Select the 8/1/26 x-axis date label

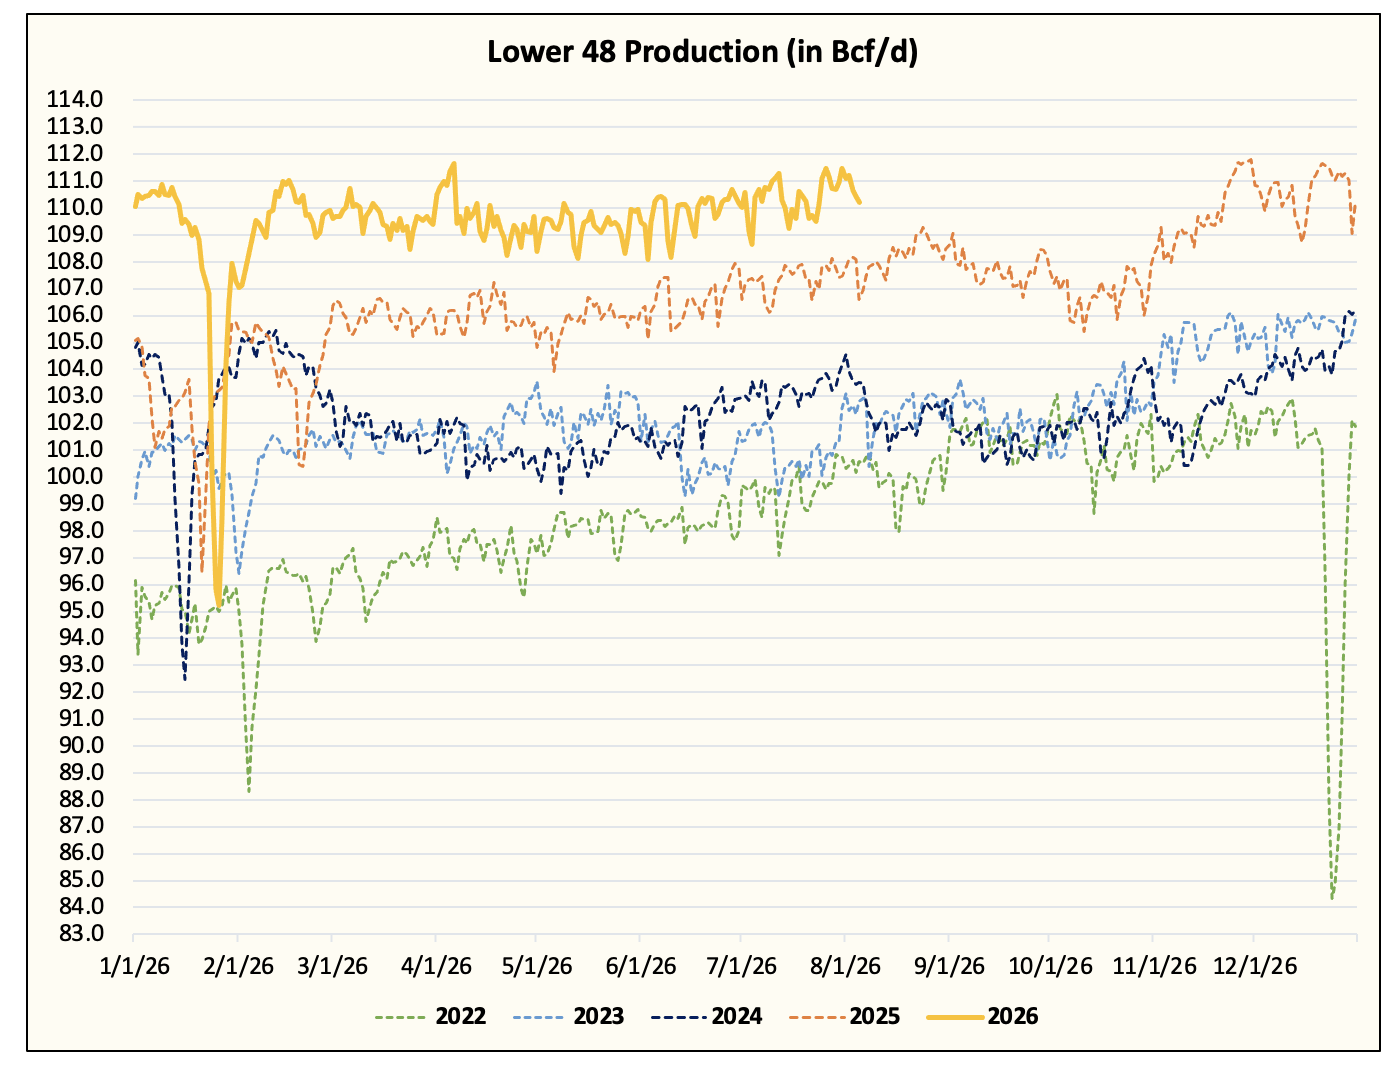(x=845, y=966)
